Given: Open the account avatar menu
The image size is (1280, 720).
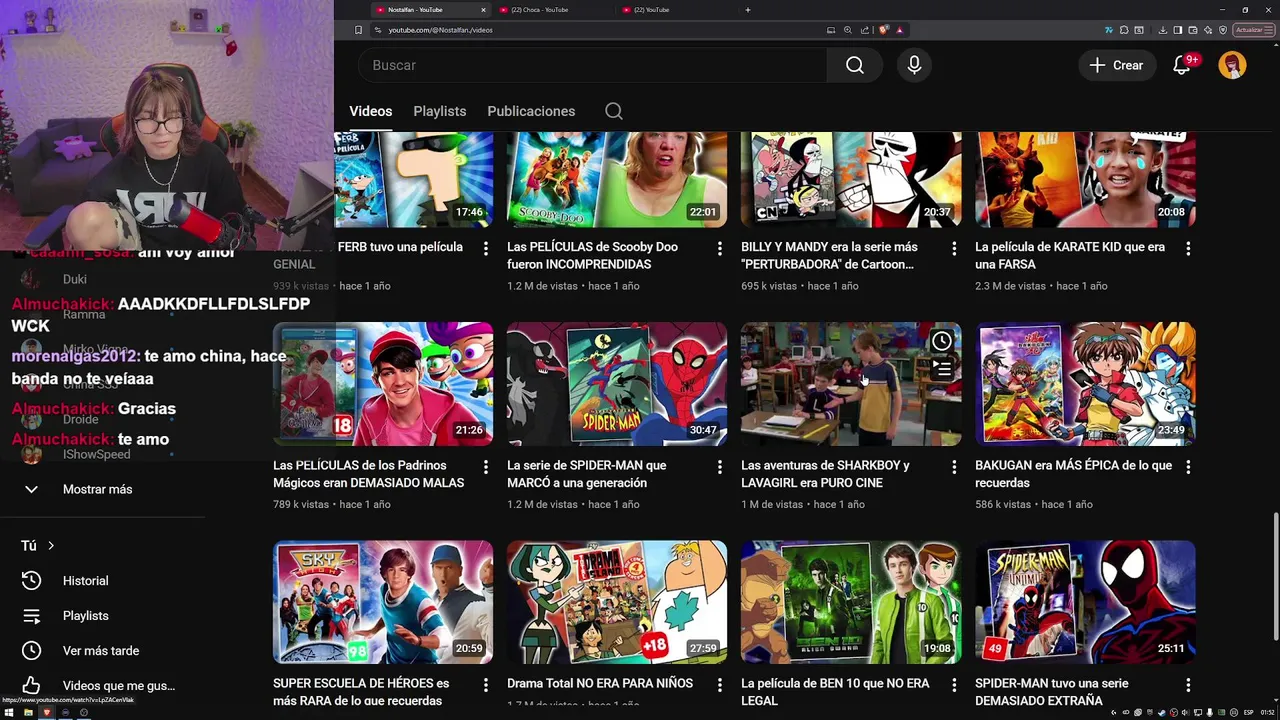Looking at the screenshot, I should 1232,65.
